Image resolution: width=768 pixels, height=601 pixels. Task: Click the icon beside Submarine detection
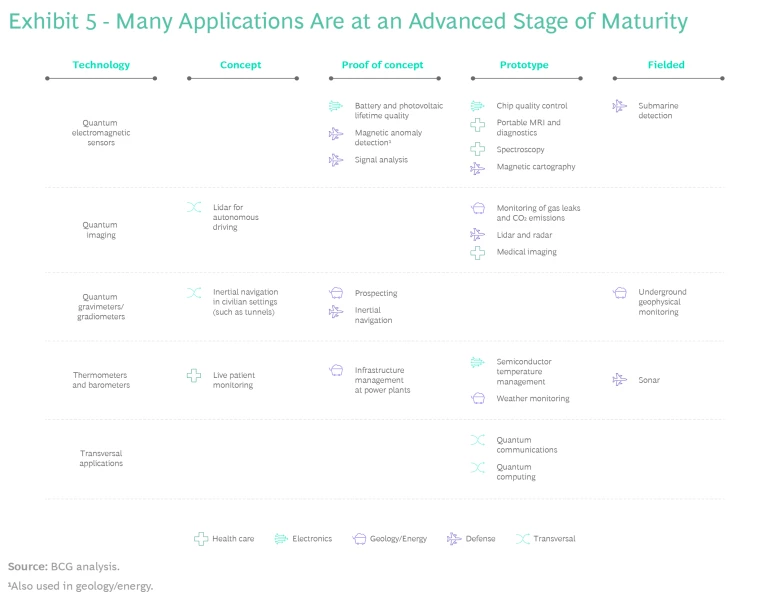(x=619, y=106)
